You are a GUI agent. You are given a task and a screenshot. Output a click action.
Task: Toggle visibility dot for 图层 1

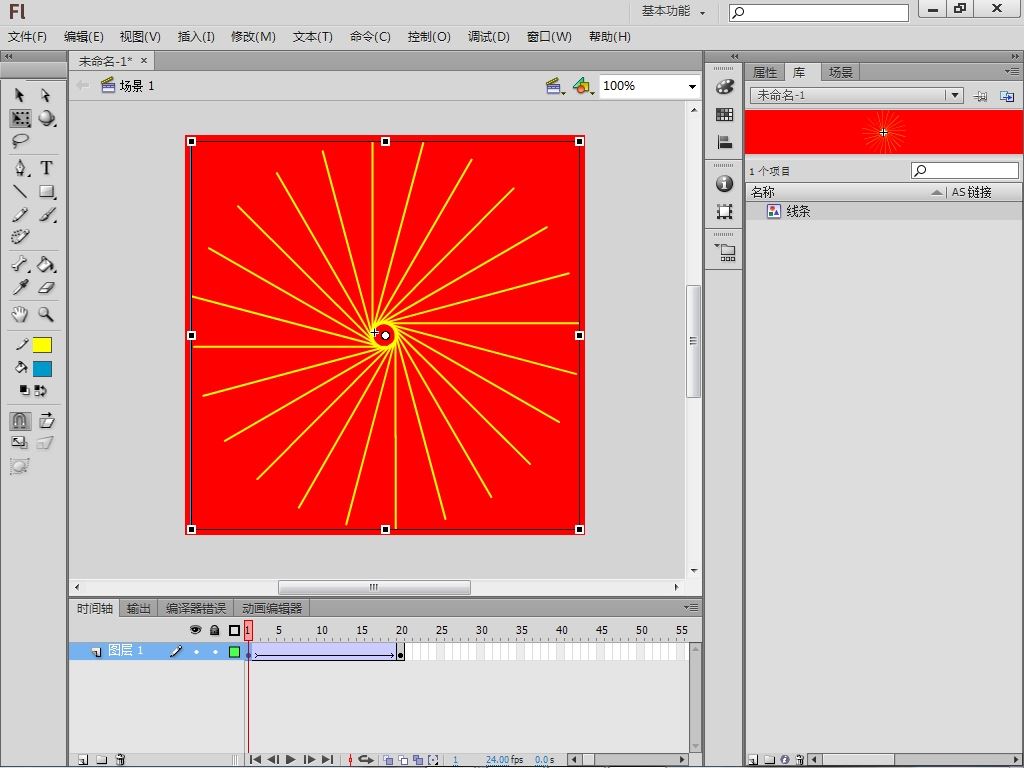coord(196,652)
